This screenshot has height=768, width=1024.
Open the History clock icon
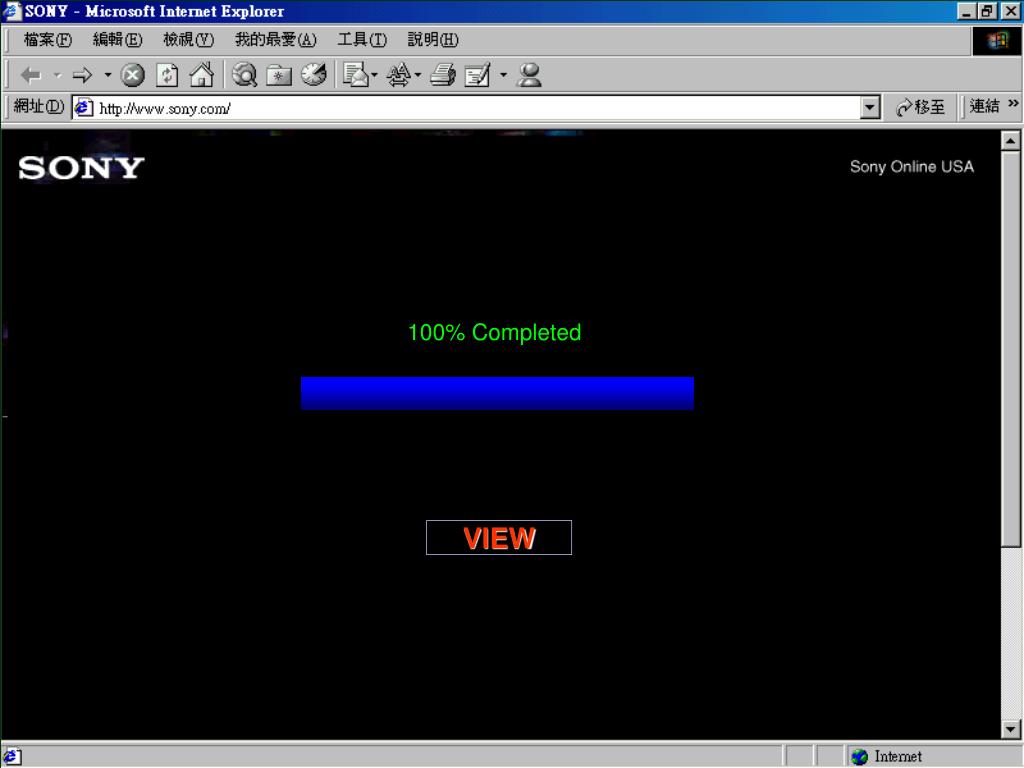click(x=314, y=74)
